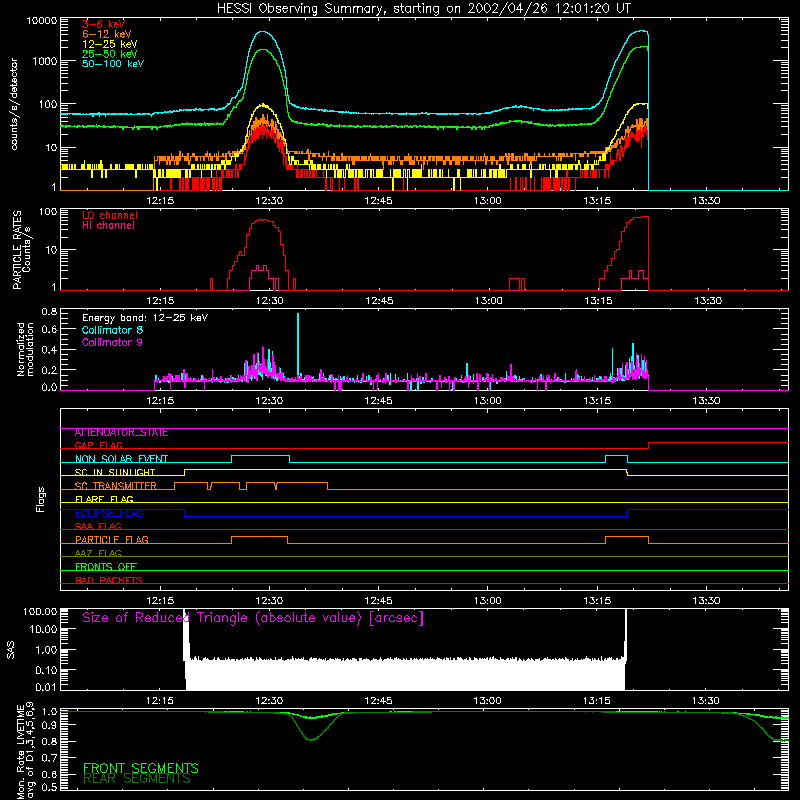
Task: Click the 'Energy band: 12-25 keV' label
Action: coord(145,318)
